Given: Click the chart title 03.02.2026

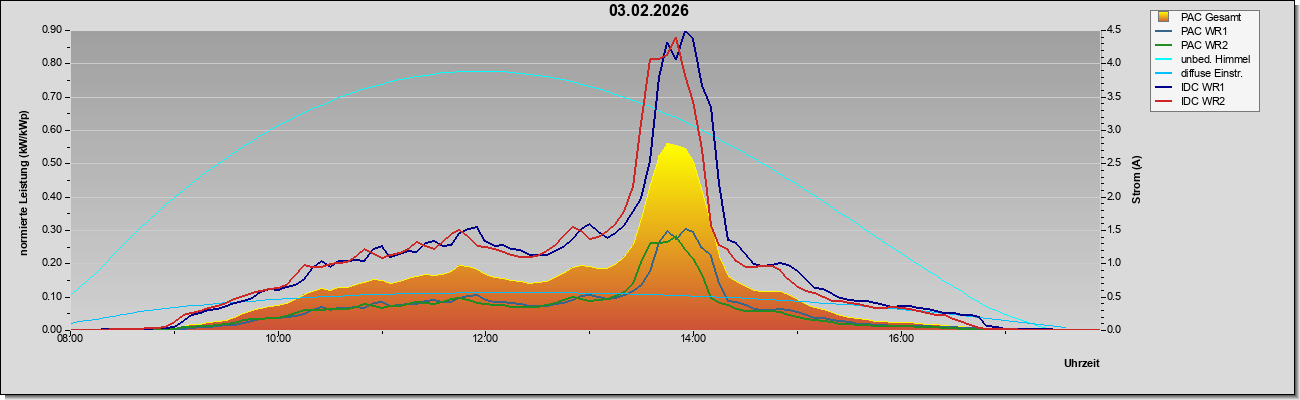Looking at the screenshot, I should 649,11.
